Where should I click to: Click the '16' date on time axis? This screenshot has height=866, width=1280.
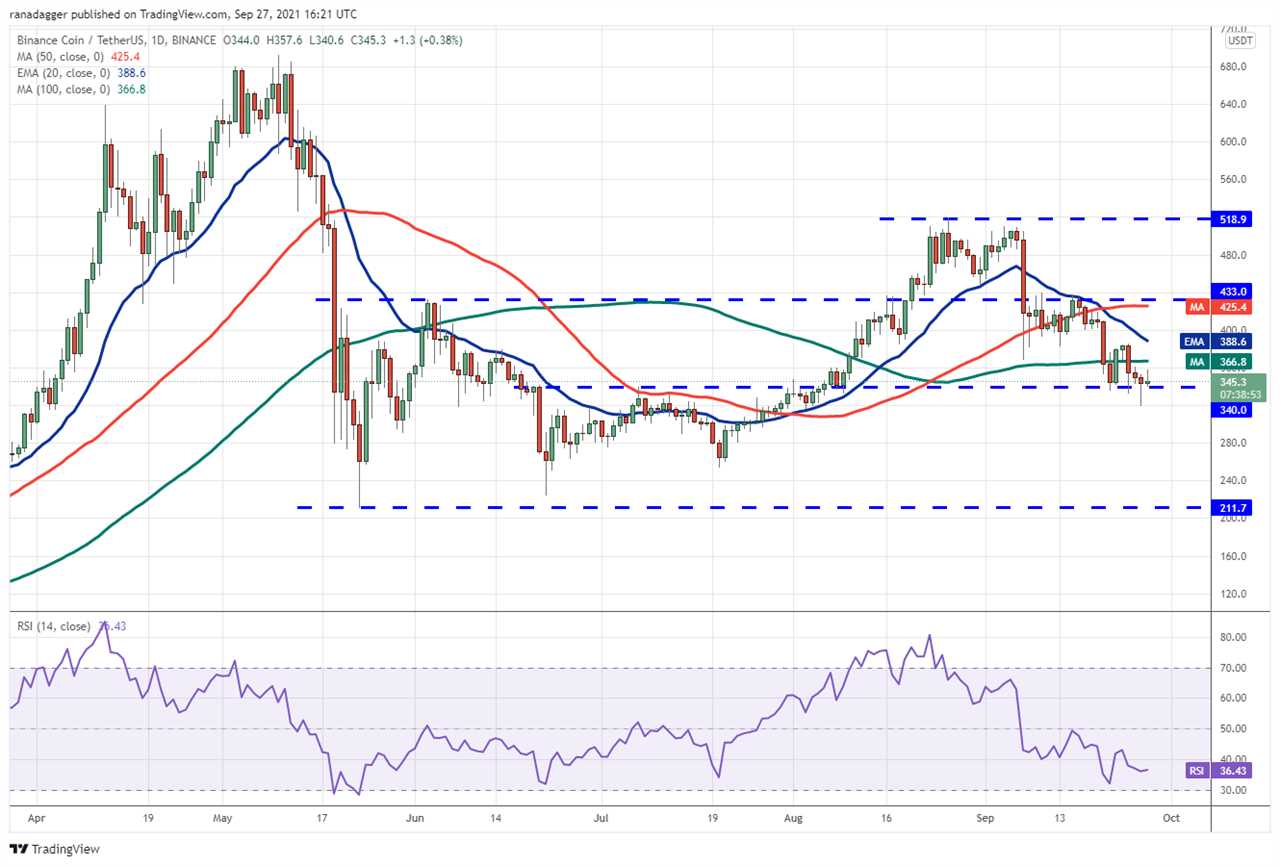pyautogui.click(x=886, y=817)
